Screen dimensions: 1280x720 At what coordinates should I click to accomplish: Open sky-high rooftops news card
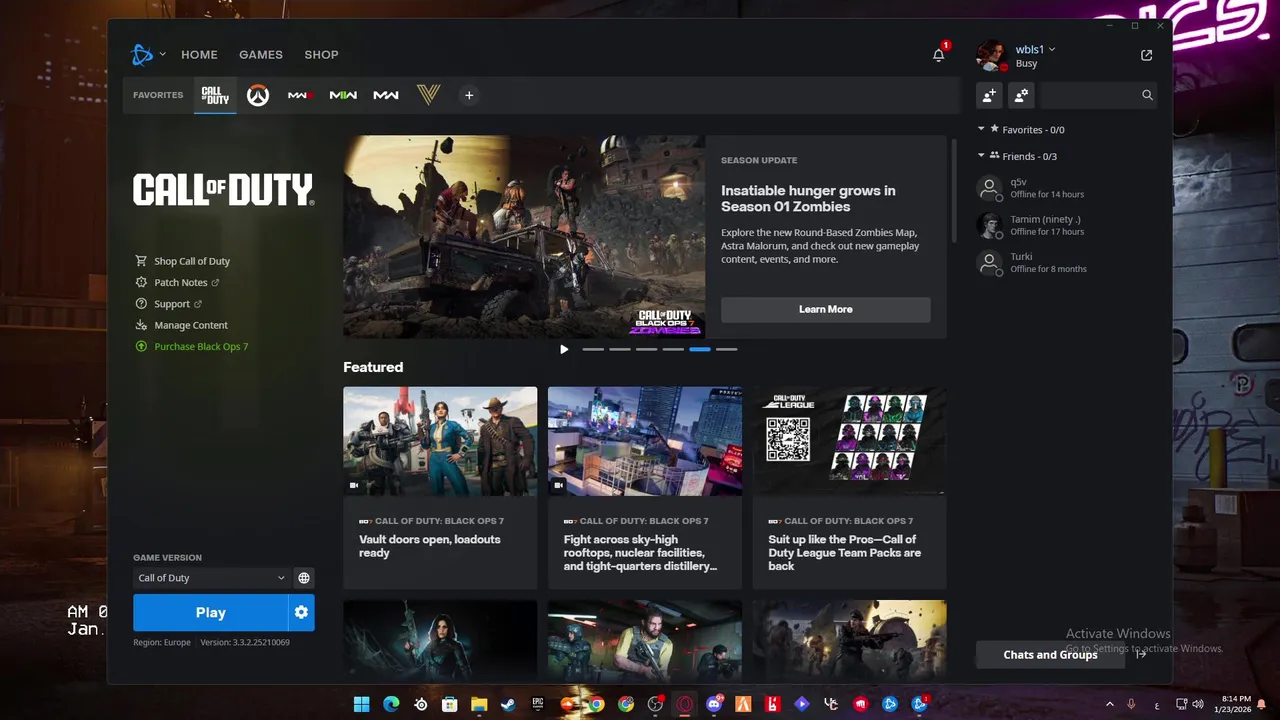(x=645, y=487)
